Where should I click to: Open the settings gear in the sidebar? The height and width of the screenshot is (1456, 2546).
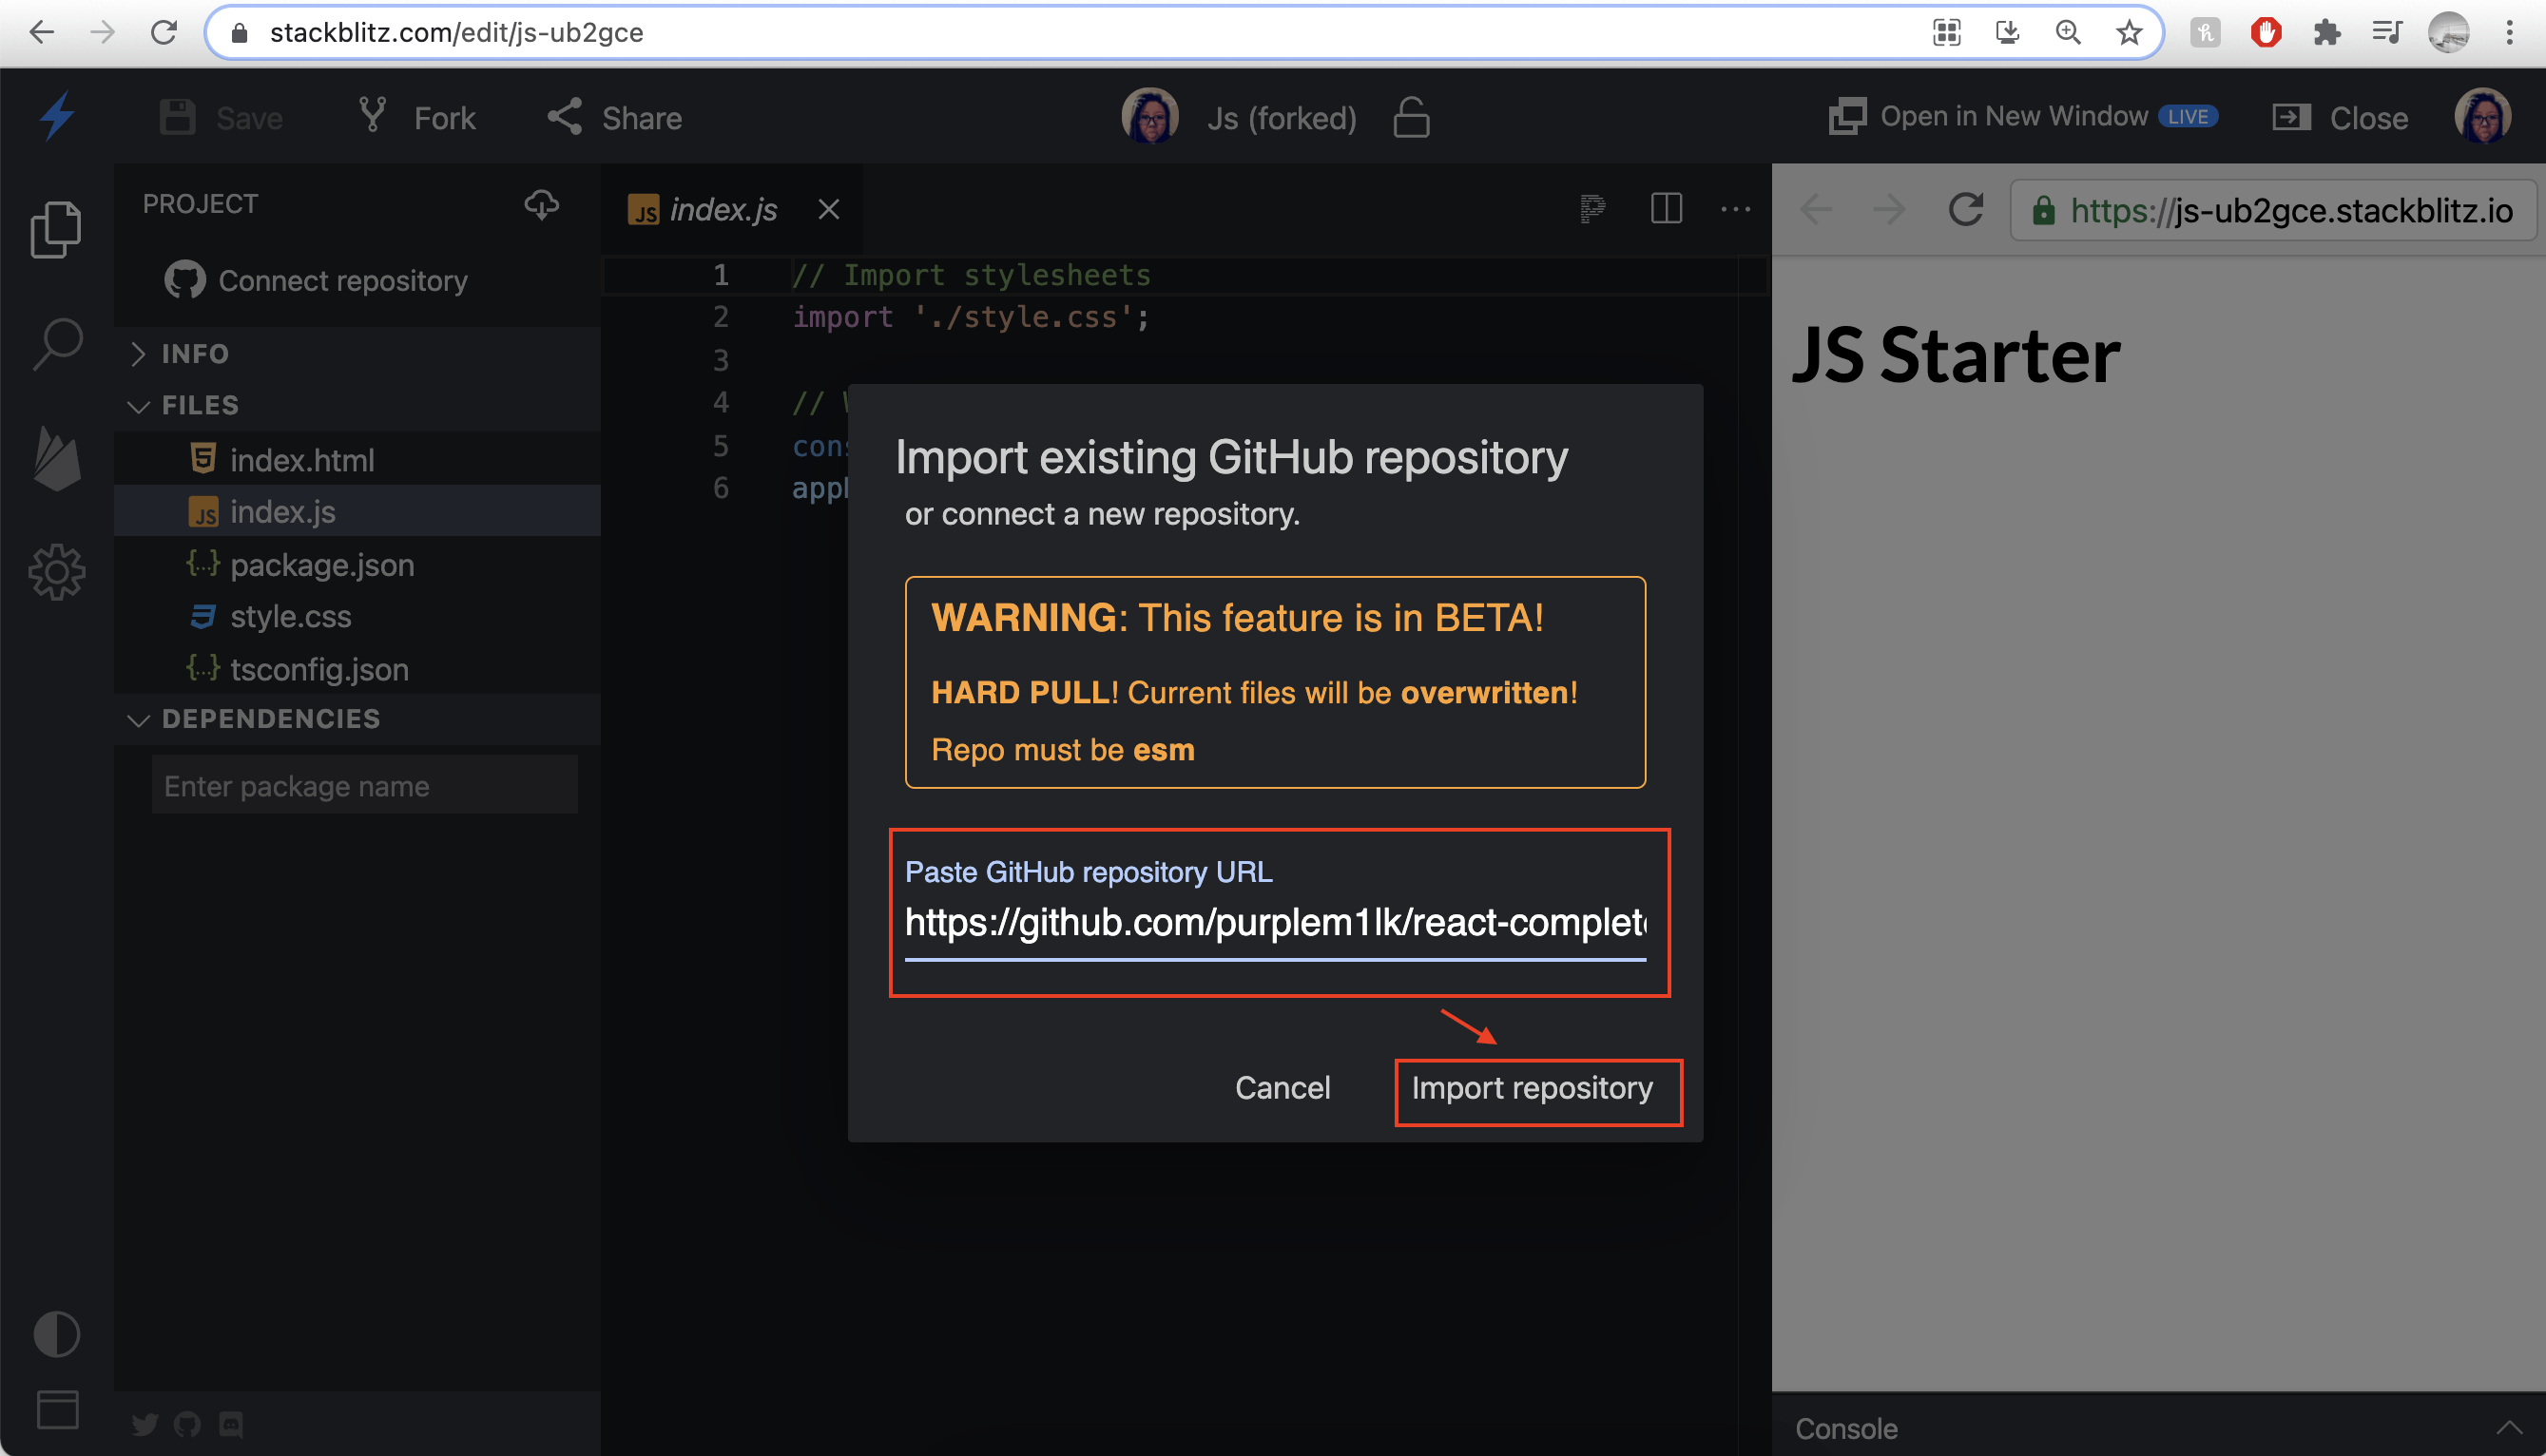[x=57, y=571]
